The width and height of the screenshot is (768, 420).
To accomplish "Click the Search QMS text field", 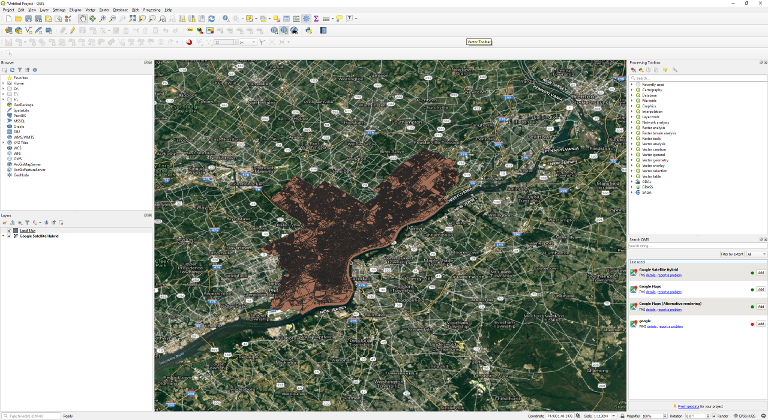I will [692, 245].
